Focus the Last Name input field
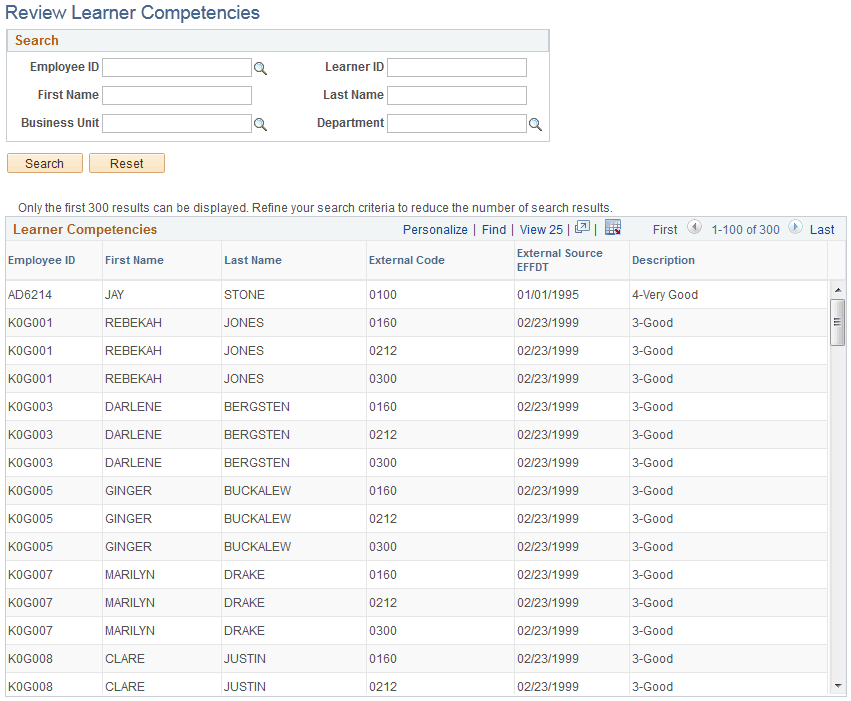Viewport: 851px width, 701px height. [457, 95]
